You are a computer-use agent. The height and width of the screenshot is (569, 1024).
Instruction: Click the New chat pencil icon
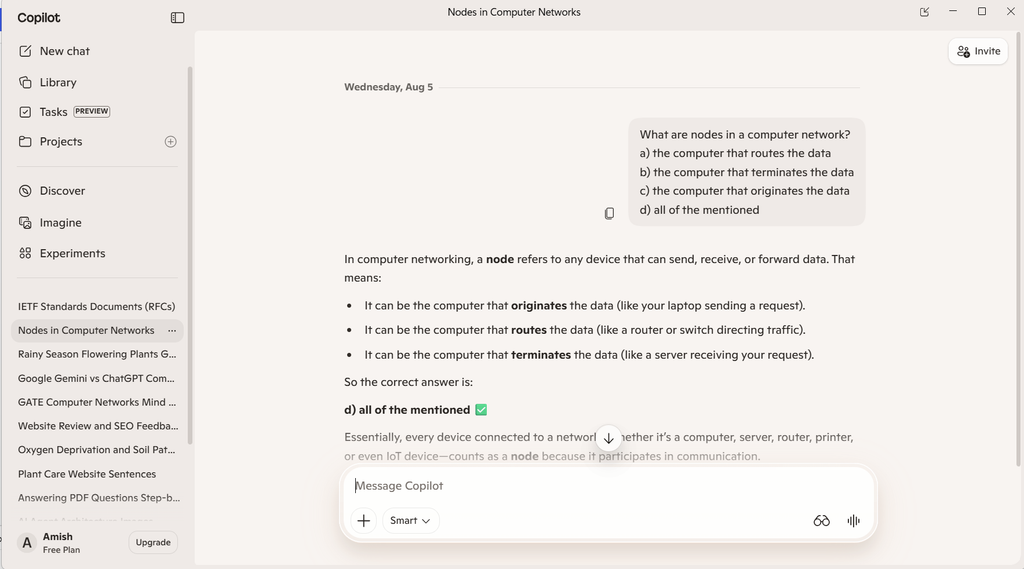click(25, 51)
